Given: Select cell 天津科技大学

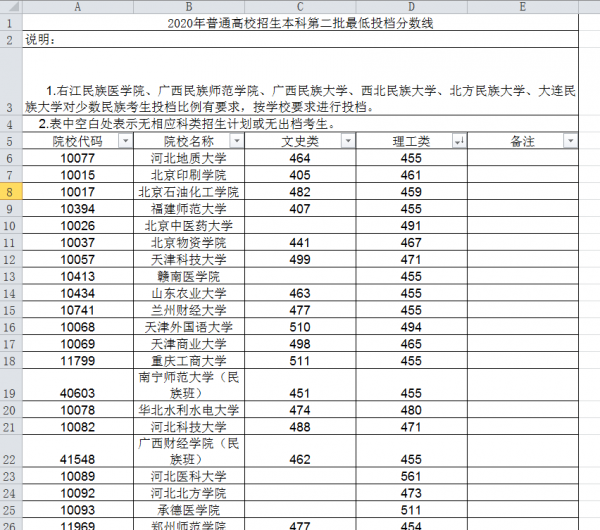Looking at the screenshot, I should pos(189,259).
